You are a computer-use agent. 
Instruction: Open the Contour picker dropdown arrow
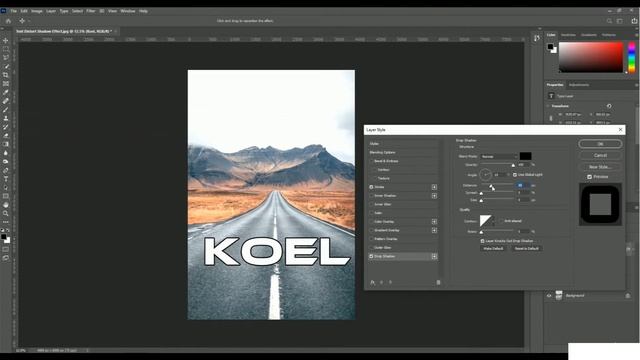click(x=493, y=221)
